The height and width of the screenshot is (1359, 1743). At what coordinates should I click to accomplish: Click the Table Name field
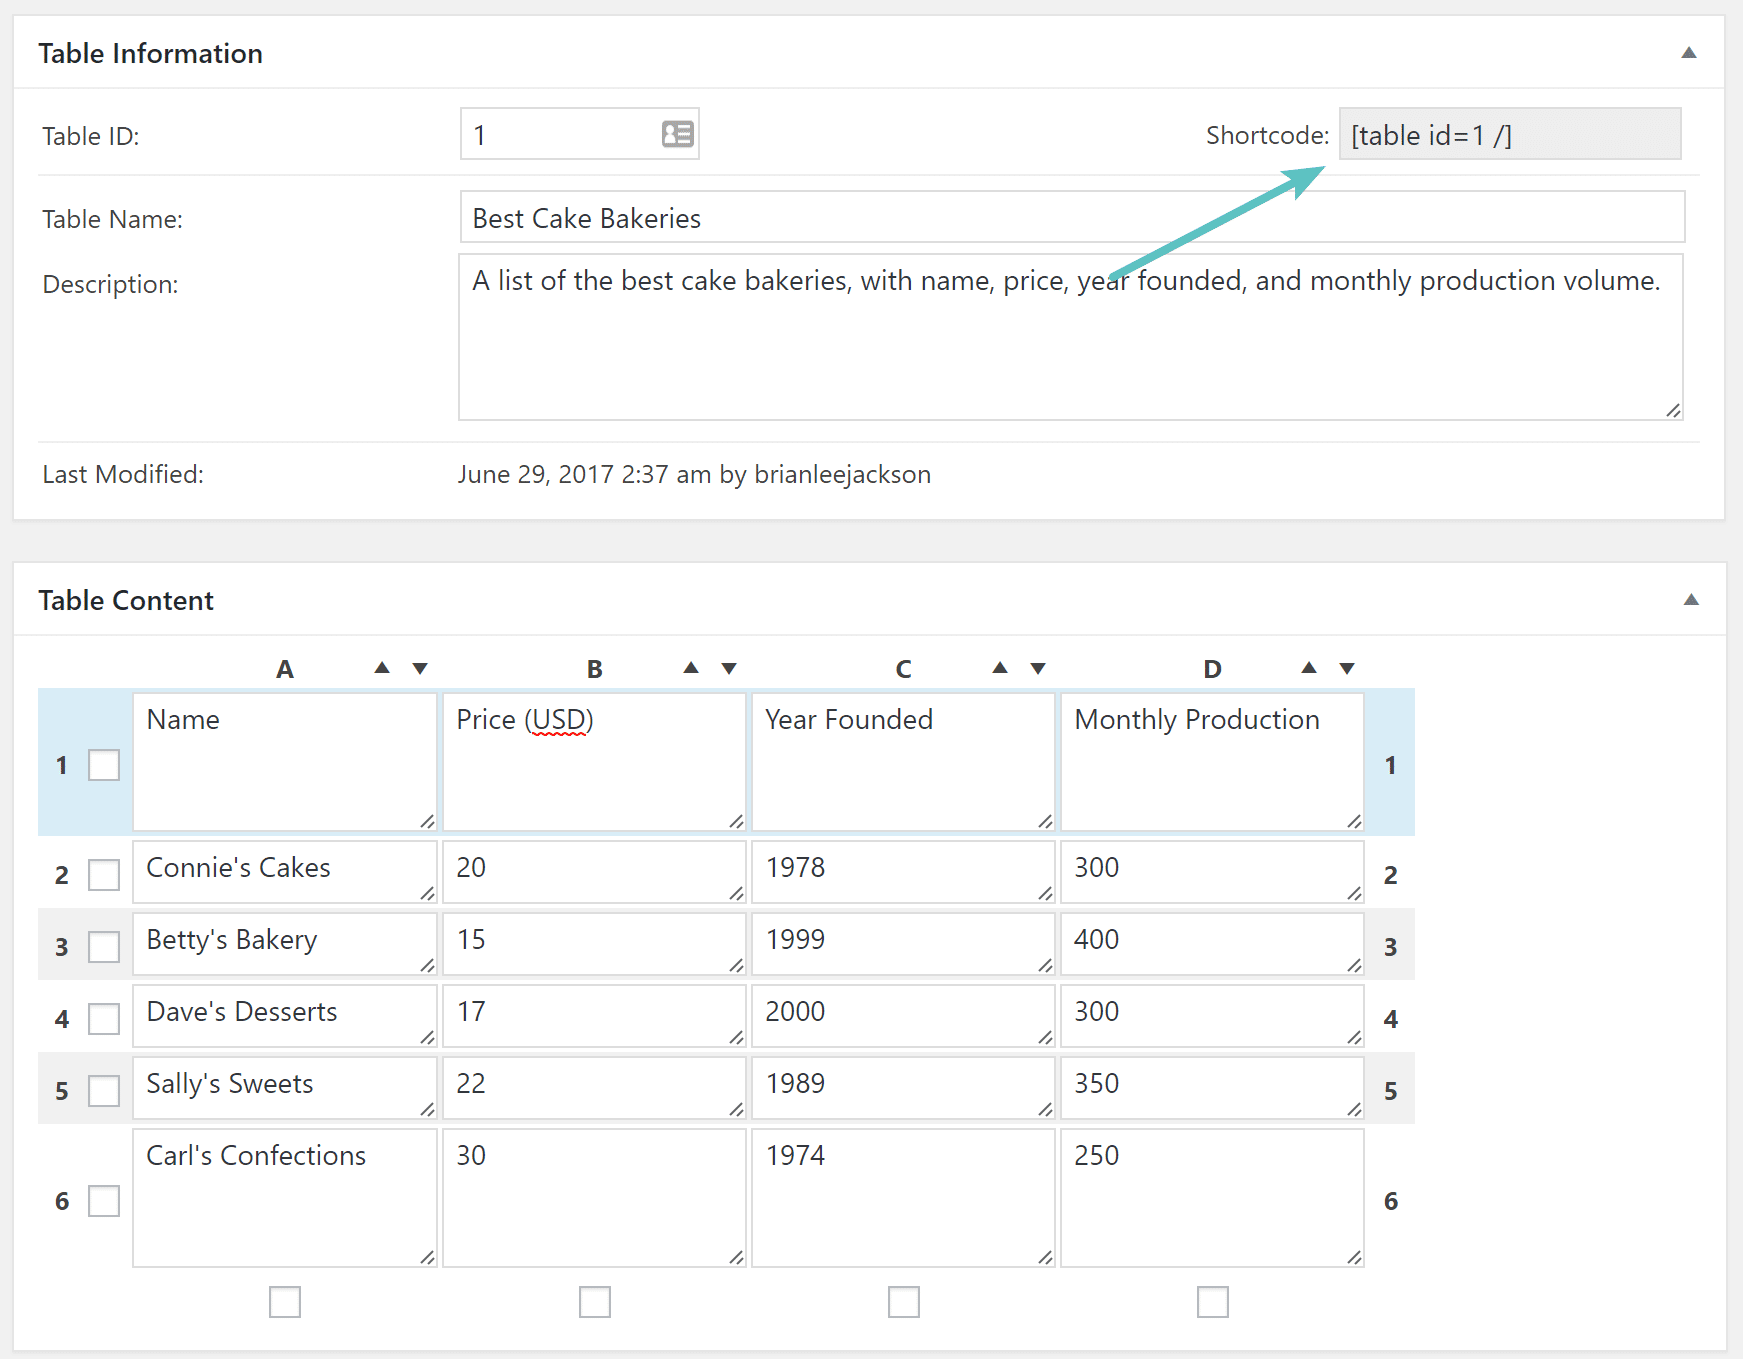click(x=1070, y=217)
